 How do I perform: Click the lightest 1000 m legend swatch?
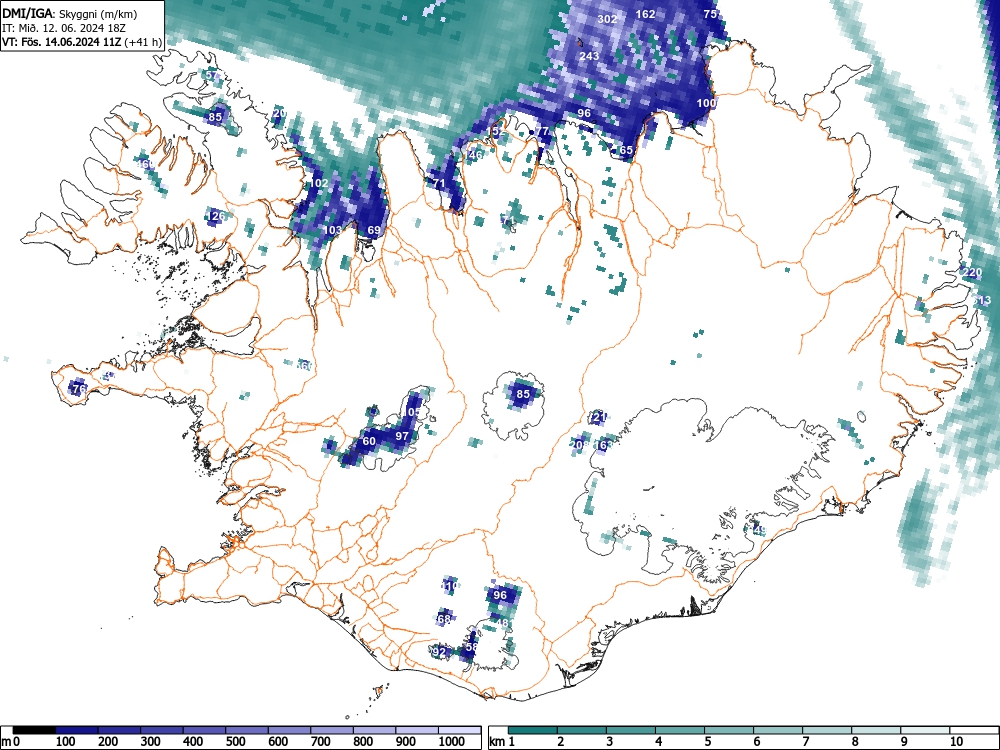point(459,730)
